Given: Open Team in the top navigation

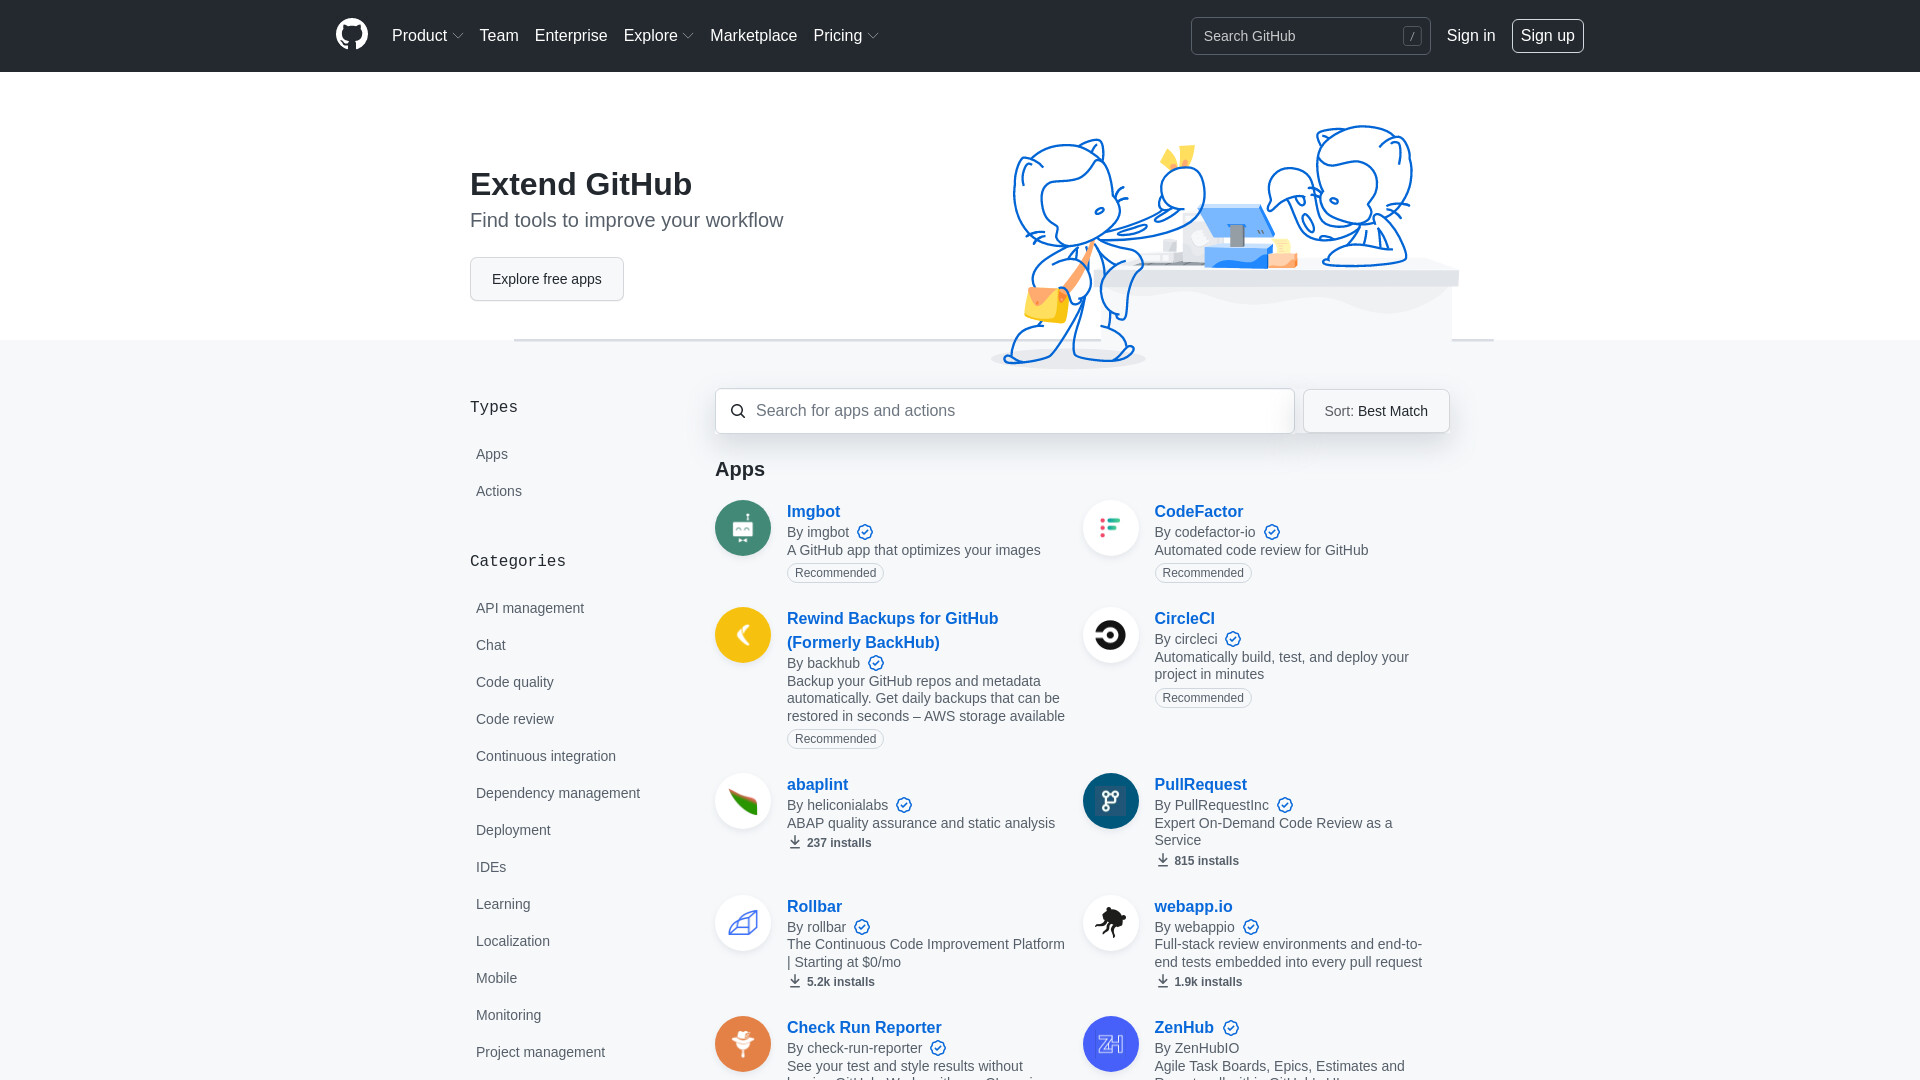Looking at the screenshot, I should pos(499,36).
